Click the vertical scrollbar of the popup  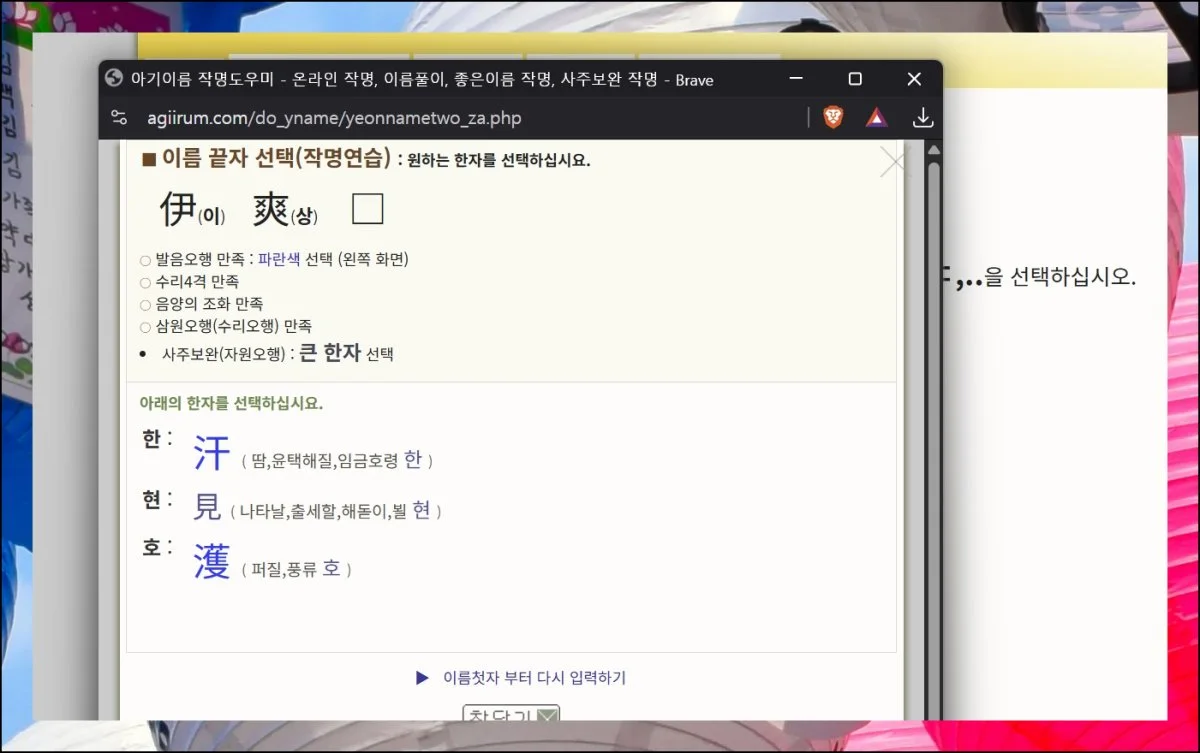point(933,400)
